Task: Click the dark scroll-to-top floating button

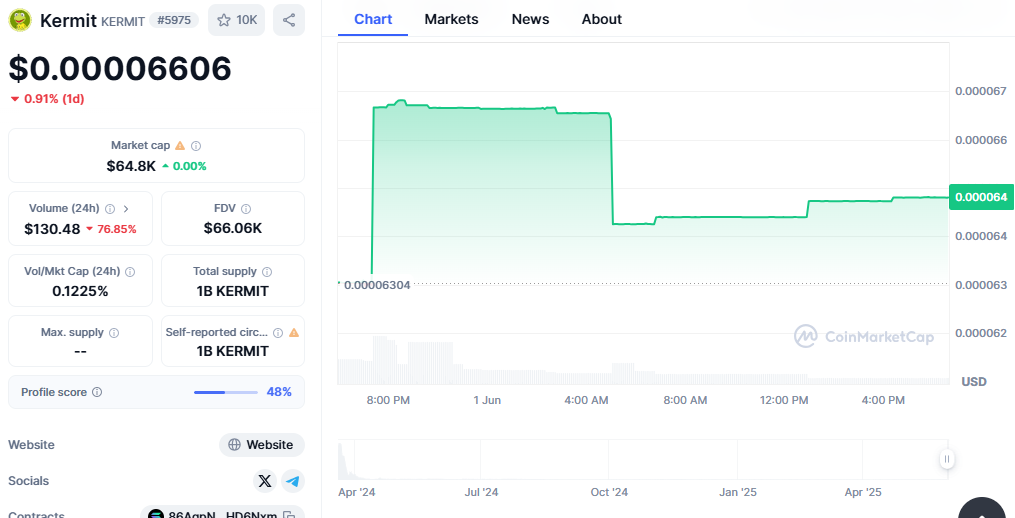Action: [982, 508]
